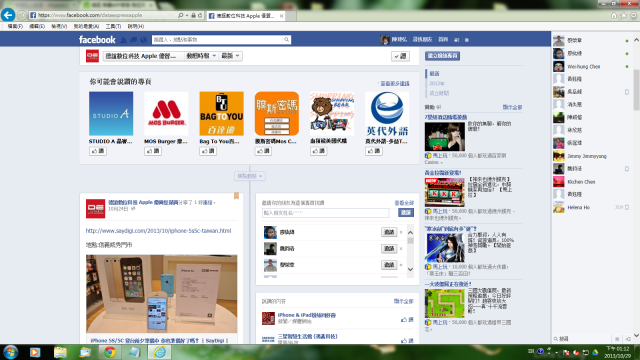The image size is (640, 360).
Task: Open MOS Burger page thumbnail
Action: 166,113
